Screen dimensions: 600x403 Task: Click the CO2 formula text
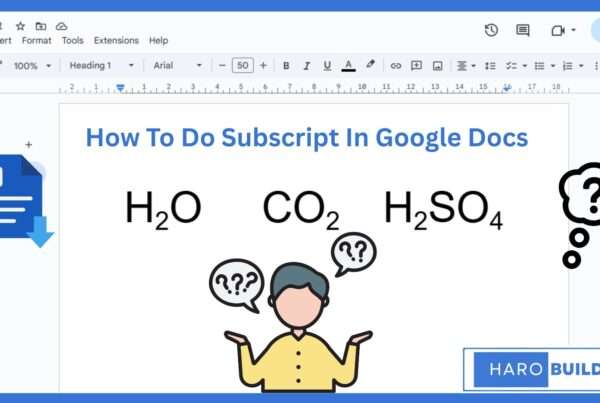click(301, 210)
